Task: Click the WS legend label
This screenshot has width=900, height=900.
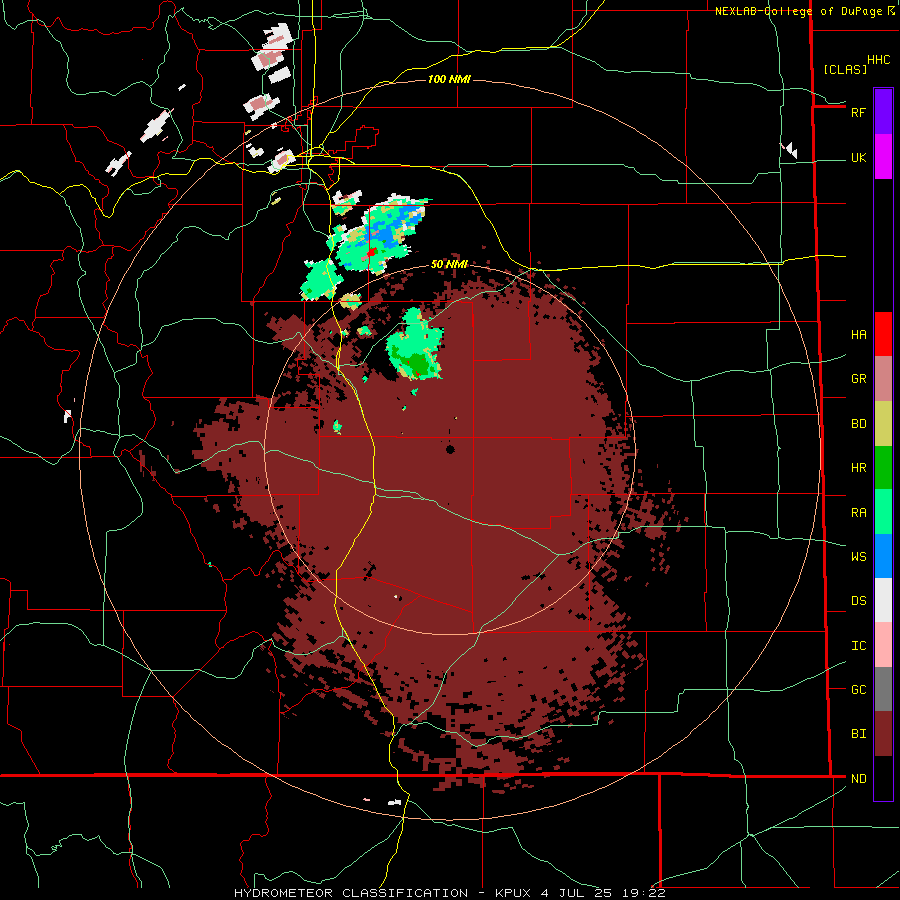Action: coord(858,556)
